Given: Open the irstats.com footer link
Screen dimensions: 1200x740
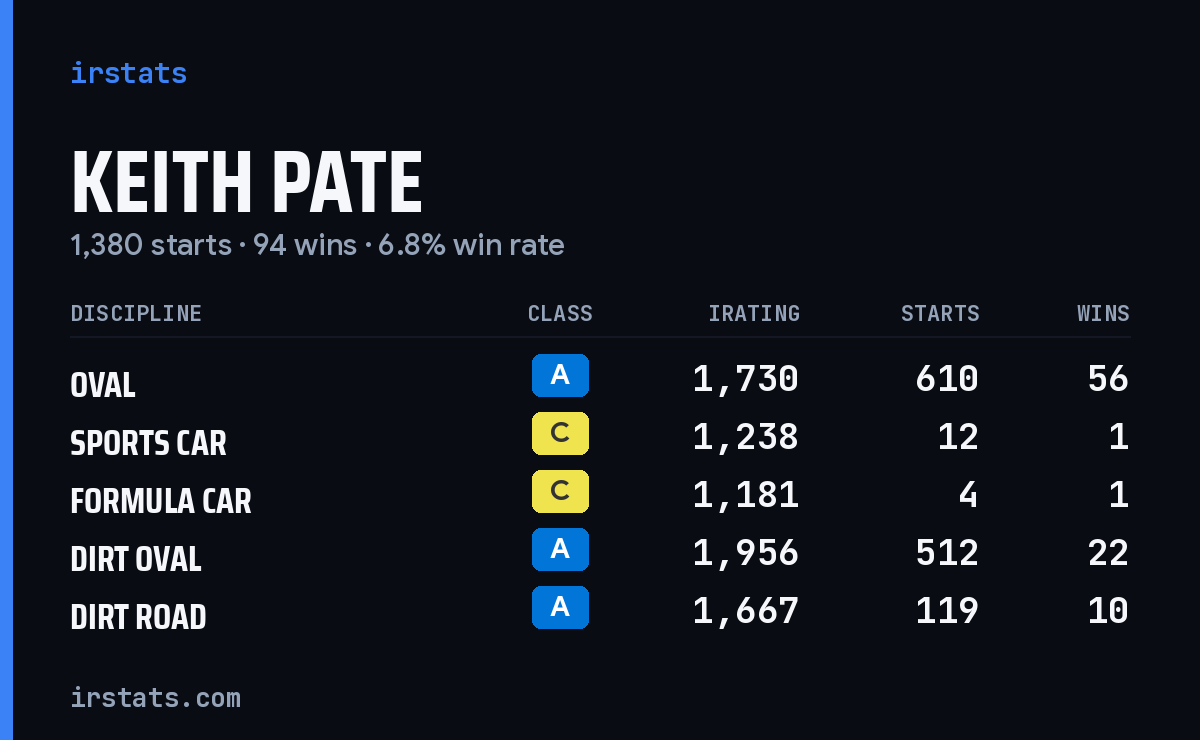Looking at the screenshot, I should point(156,697).
